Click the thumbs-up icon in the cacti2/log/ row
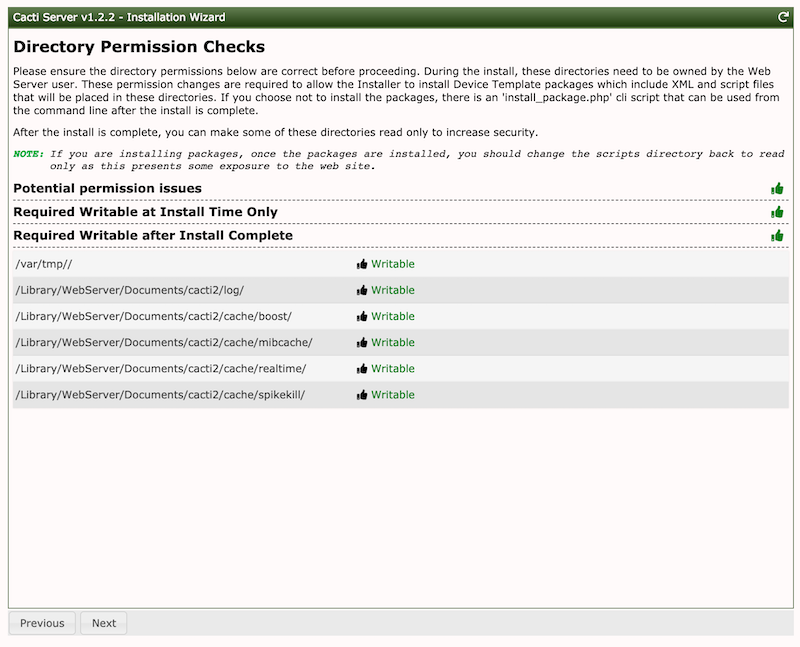Image resolution: width=800 pixels, height=647 pixels. click(x=362, y=290)
